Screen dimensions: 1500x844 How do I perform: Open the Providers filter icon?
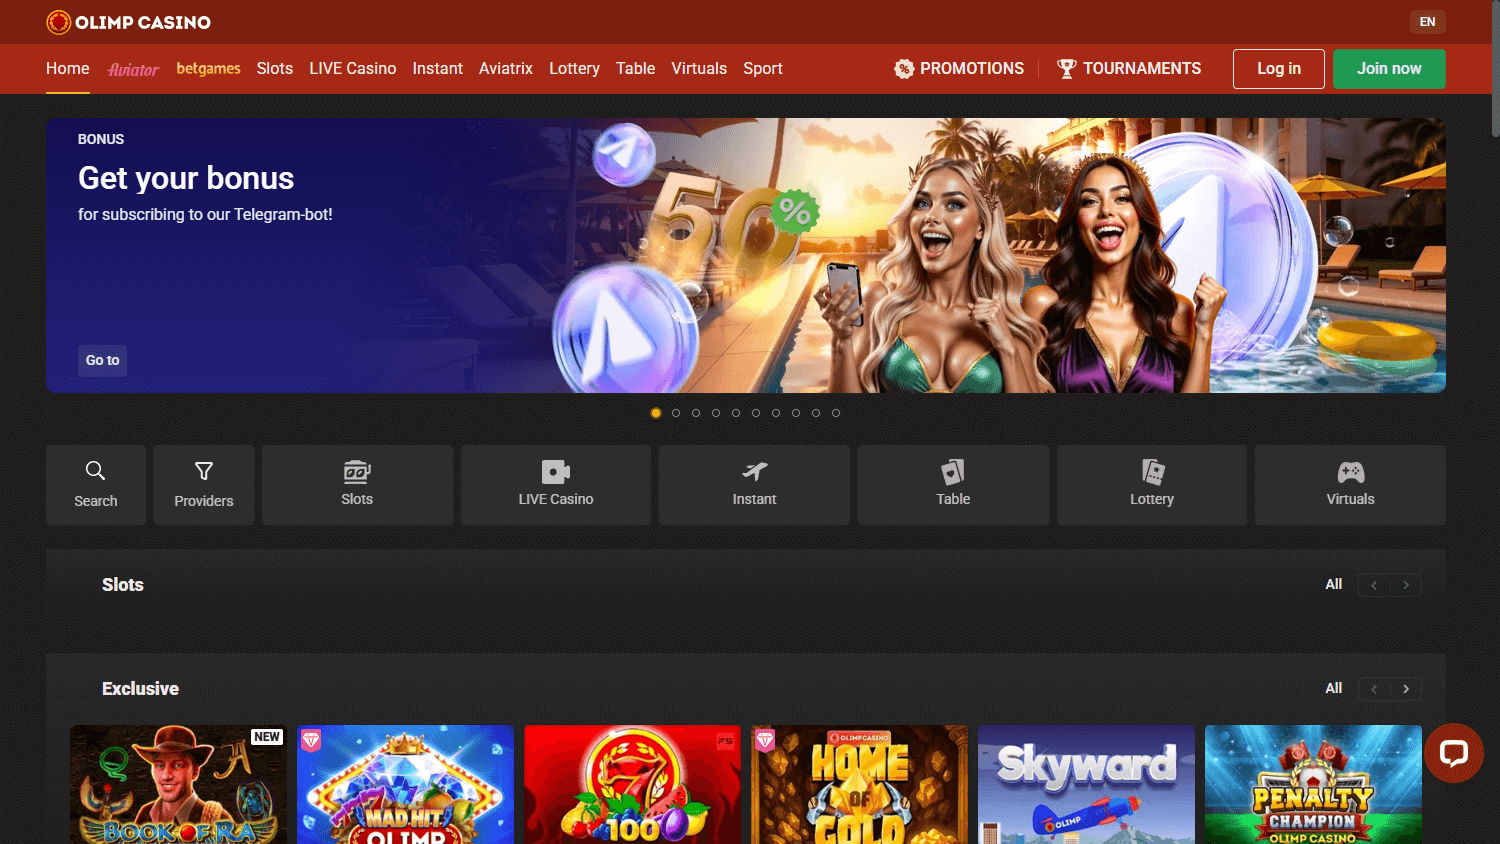203,470
